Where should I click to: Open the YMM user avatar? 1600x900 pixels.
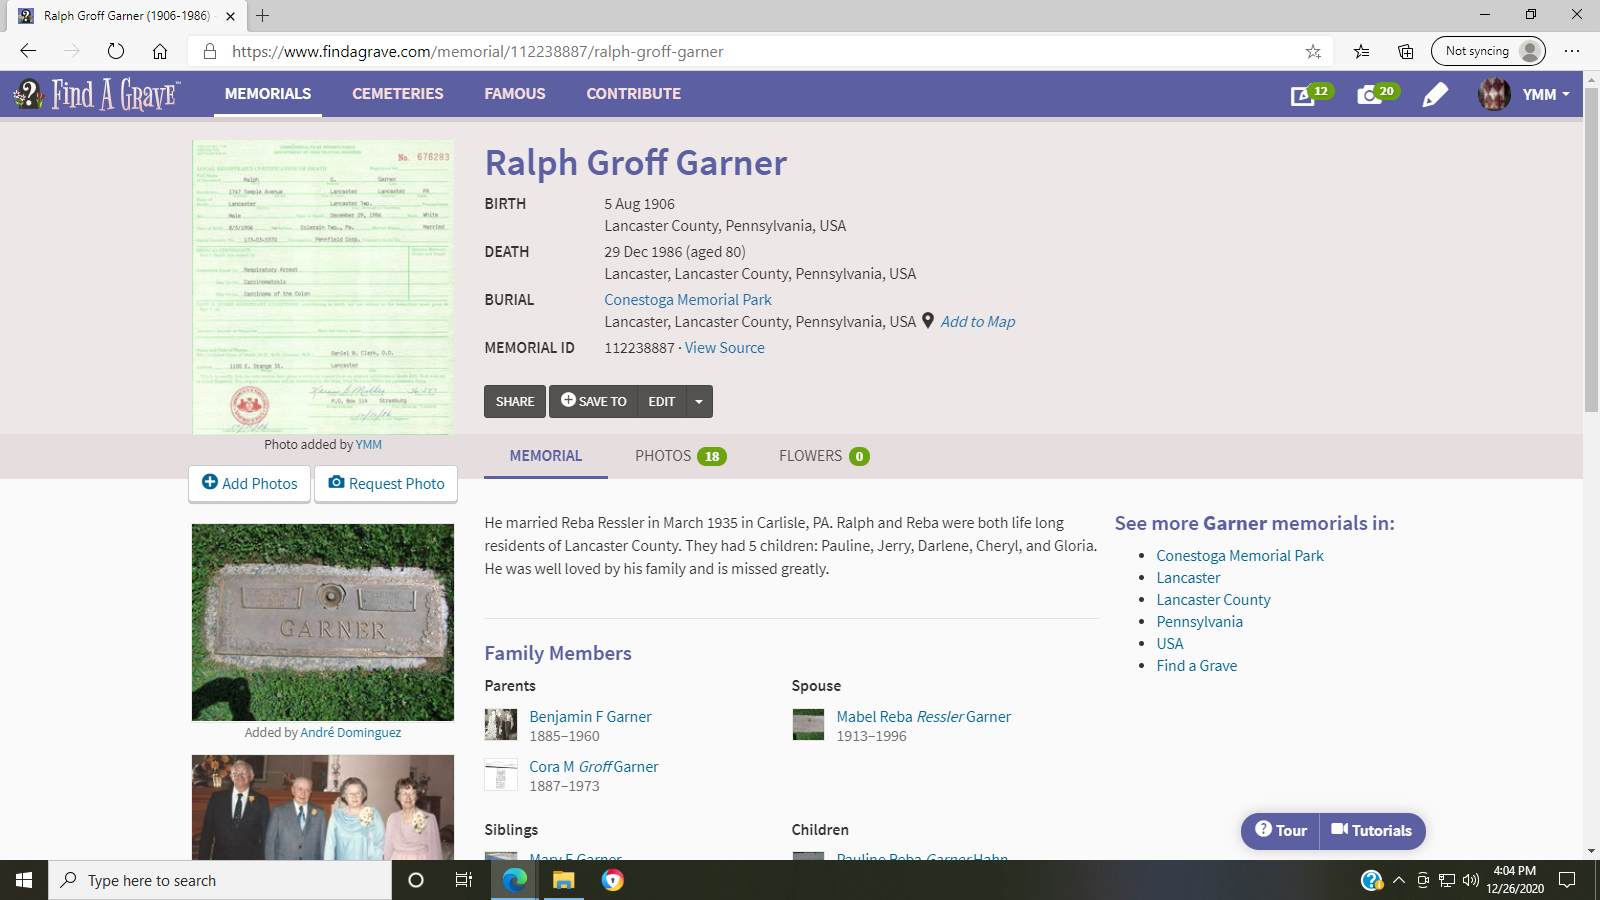1494,94
